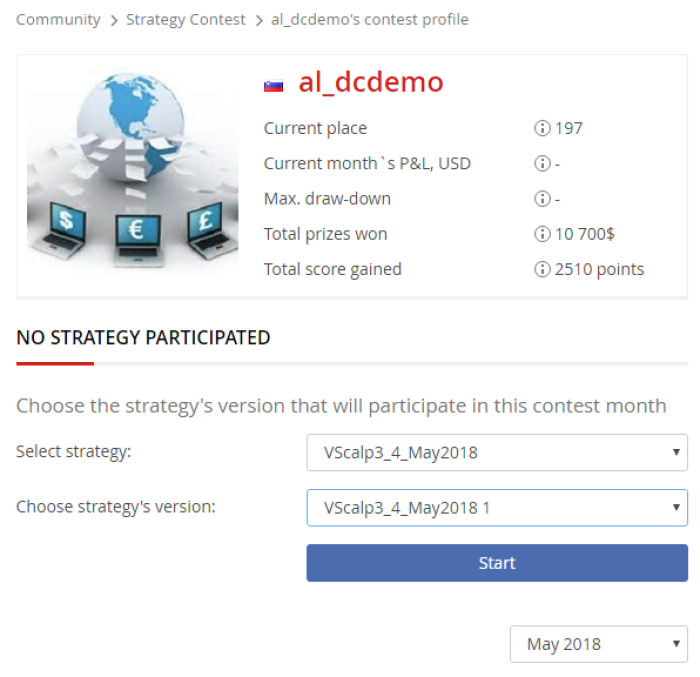700x677 pixels.
Task: Click the 2510 points score value
Action: 599,269
